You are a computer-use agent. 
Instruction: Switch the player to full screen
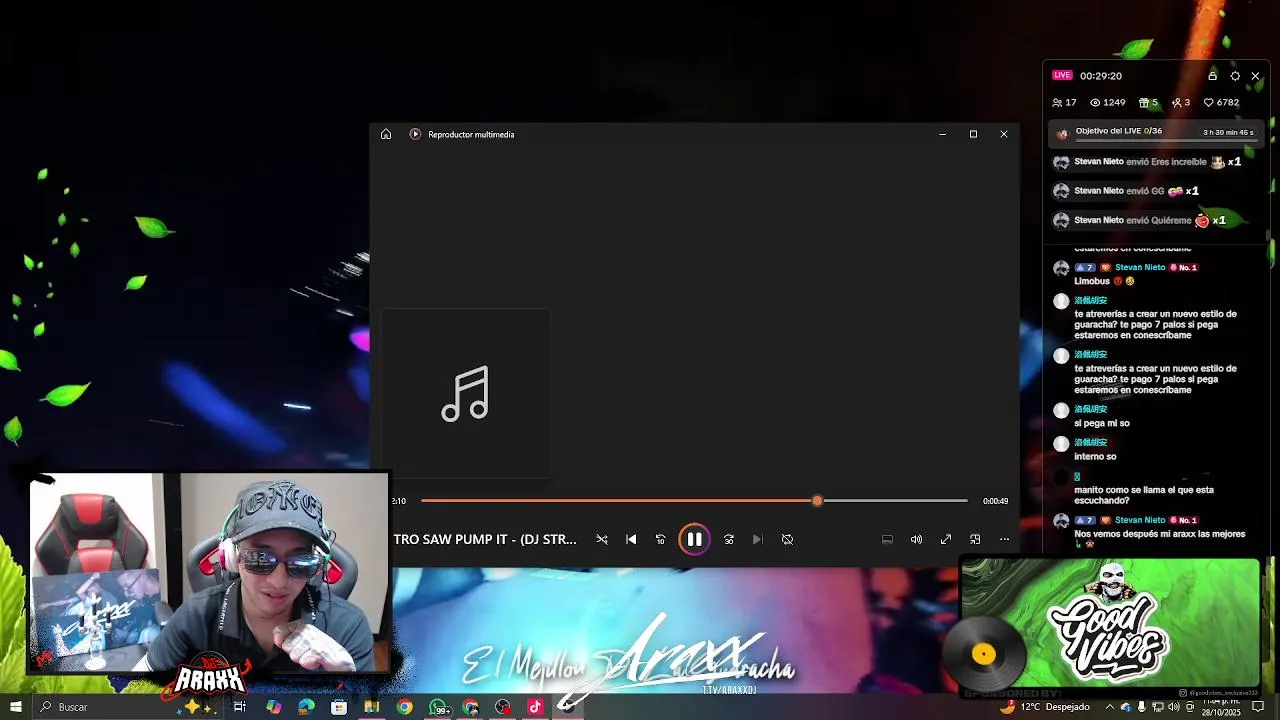[x=946, y=539]
